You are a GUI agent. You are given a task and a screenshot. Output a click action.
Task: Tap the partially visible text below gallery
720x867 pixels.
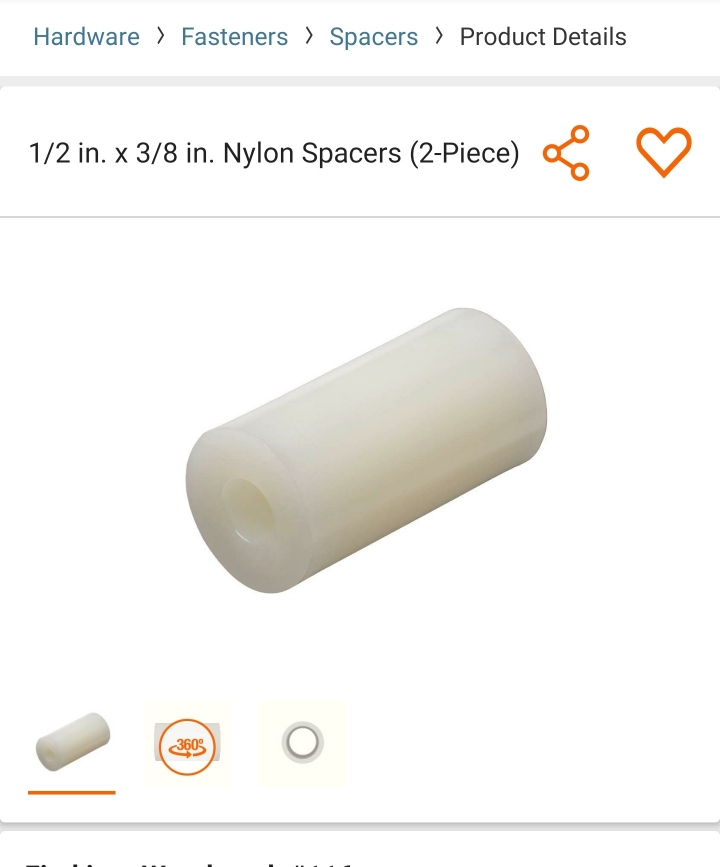tap(189, 863)
